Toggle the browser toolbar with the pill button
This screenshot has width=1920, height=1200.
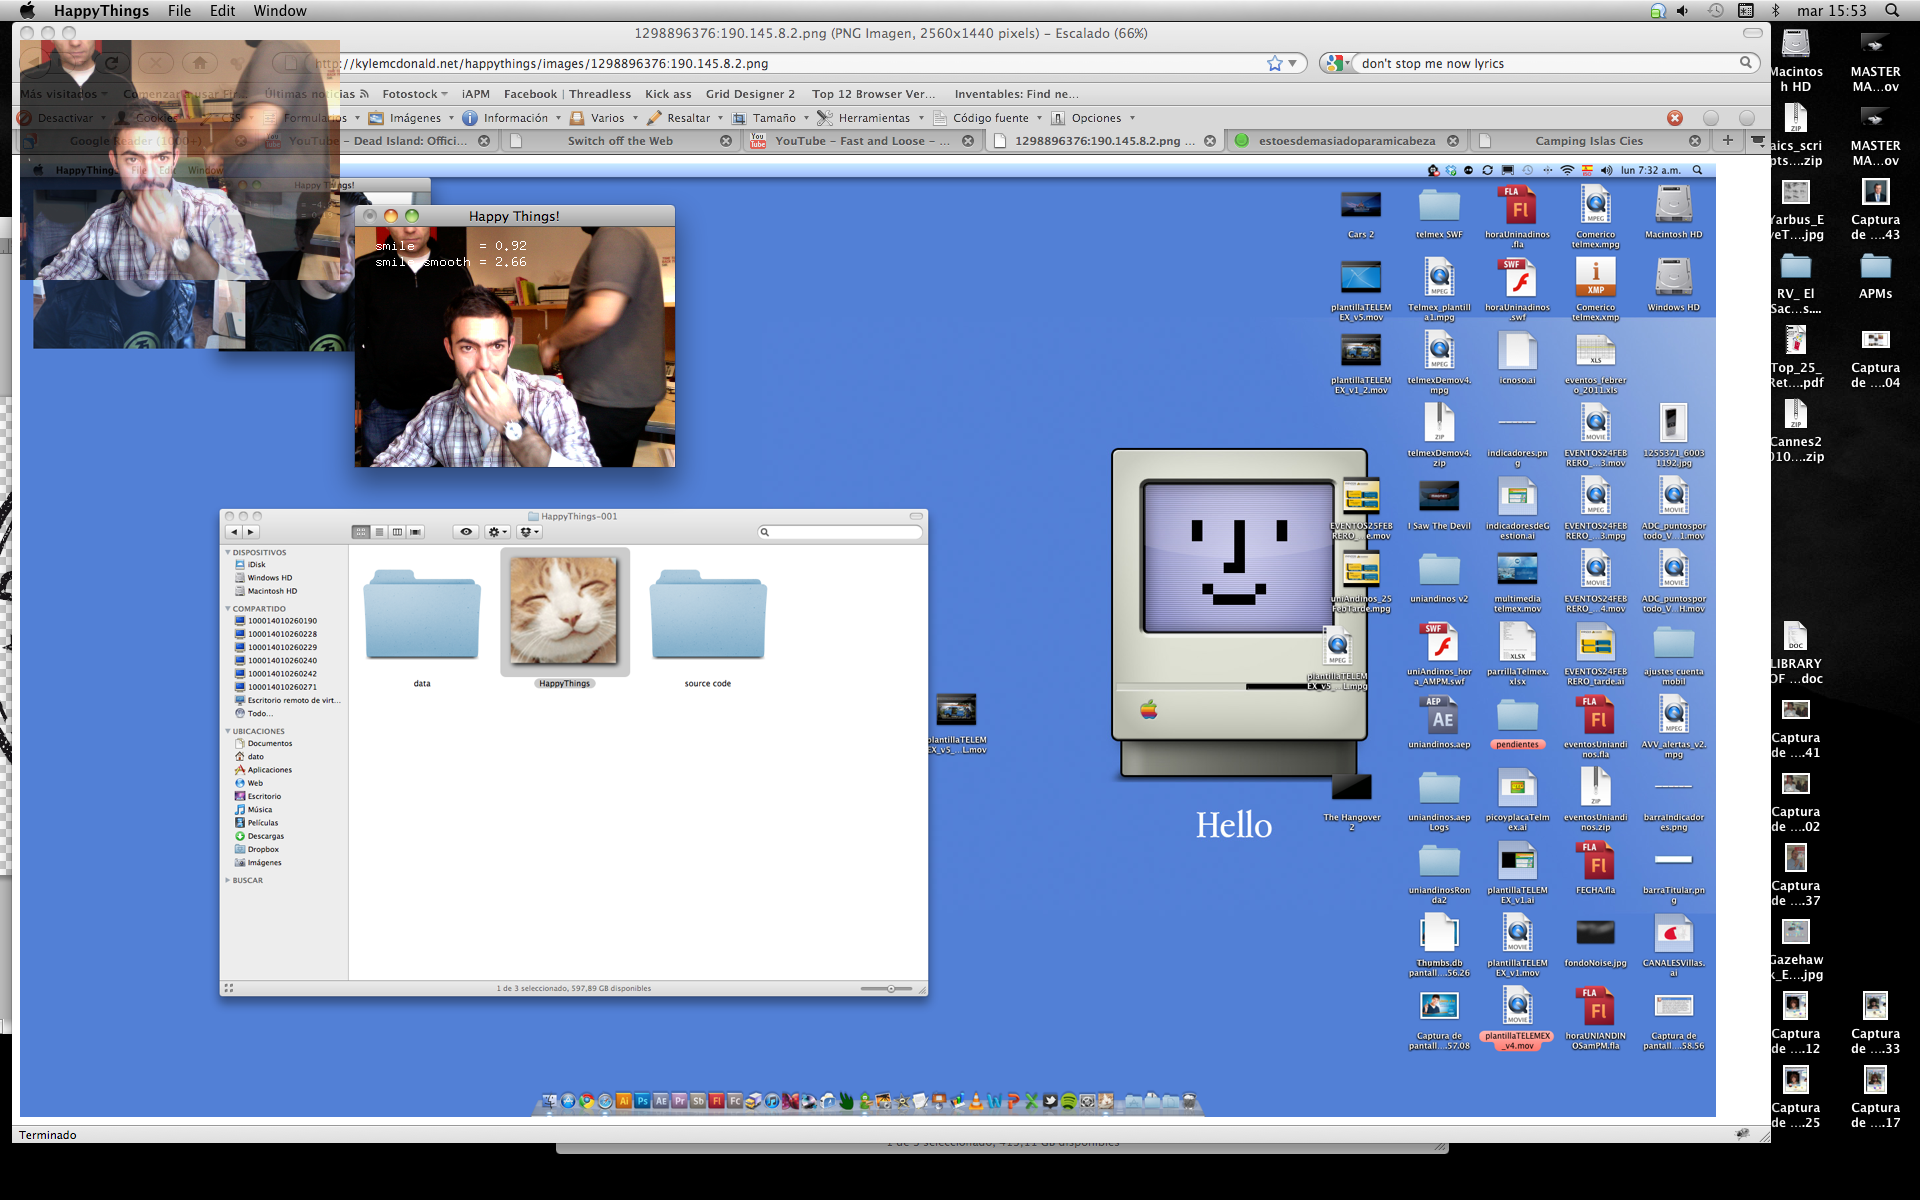pyautogui.click(x=1752, y=33)
